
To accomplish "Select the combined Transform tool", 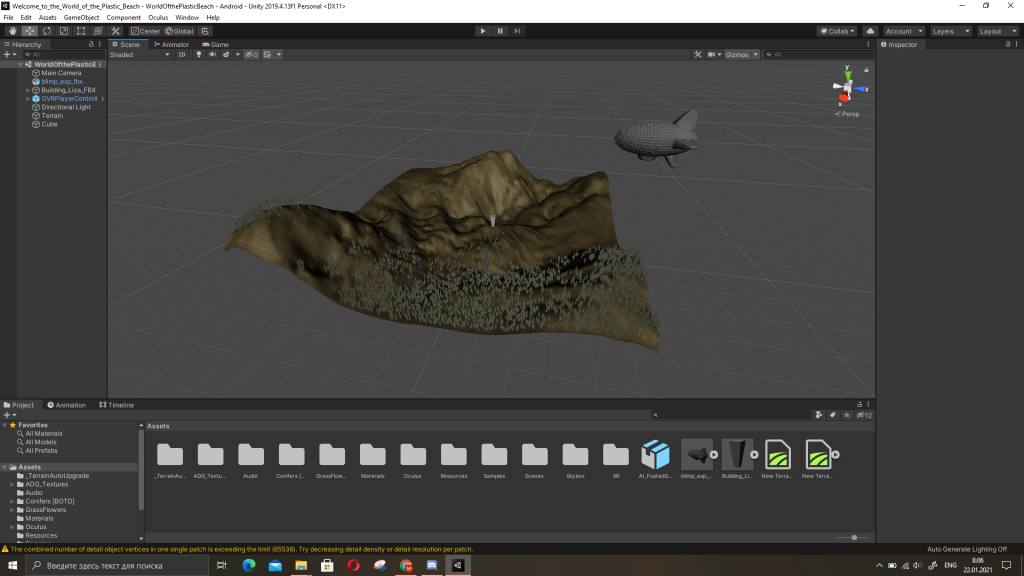I will [98, 31].
